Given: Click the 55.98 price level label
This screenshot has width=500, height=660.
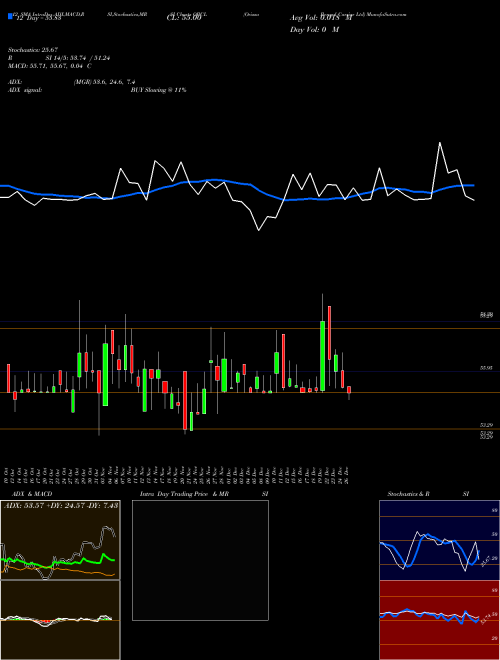Looking at the screenshot, I should click(486, 368).
